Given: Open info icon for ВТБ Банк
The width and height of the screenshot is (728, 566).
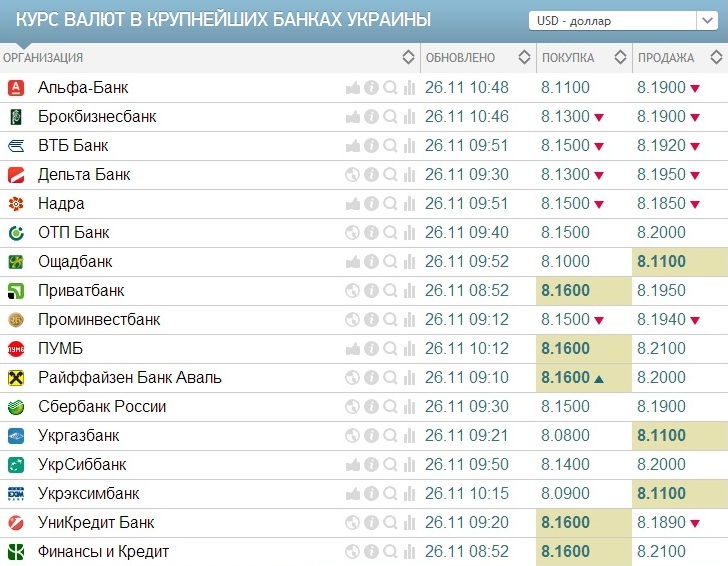Looking at the screenshot, I should coord(371,145).
